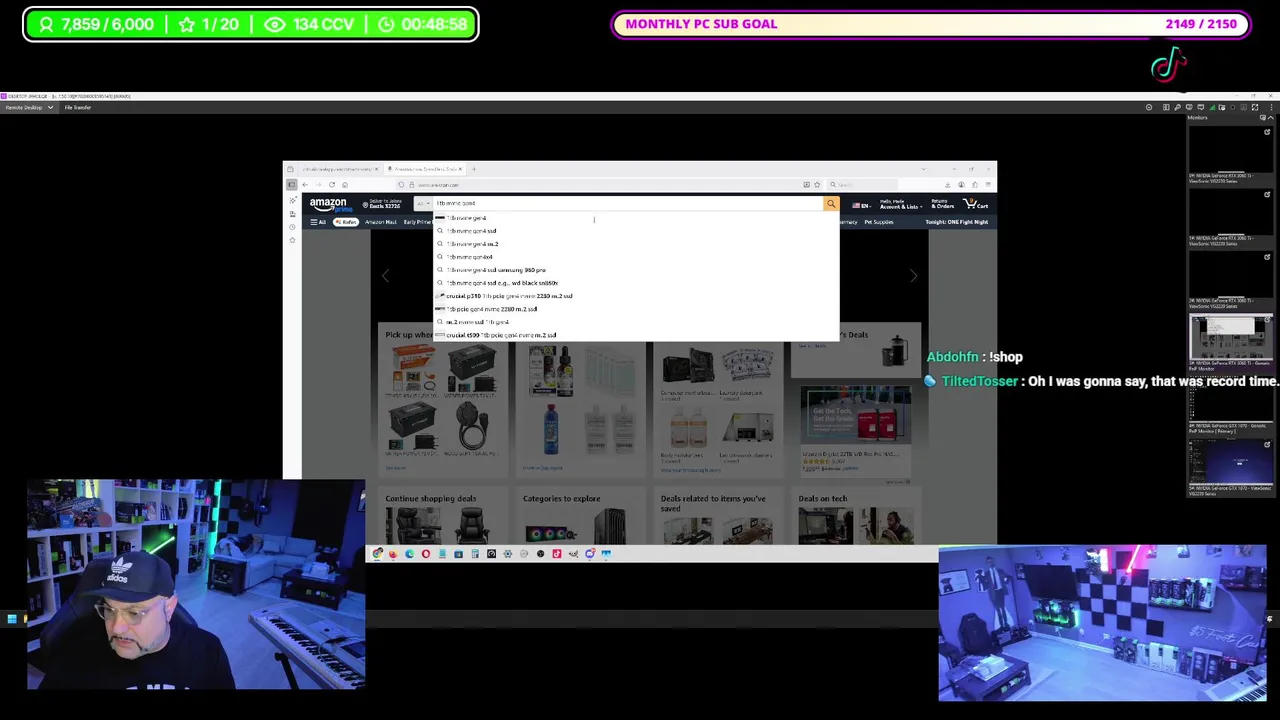
Task: Click Tonight: ONE Fight Night link
Action: [957, 222]
